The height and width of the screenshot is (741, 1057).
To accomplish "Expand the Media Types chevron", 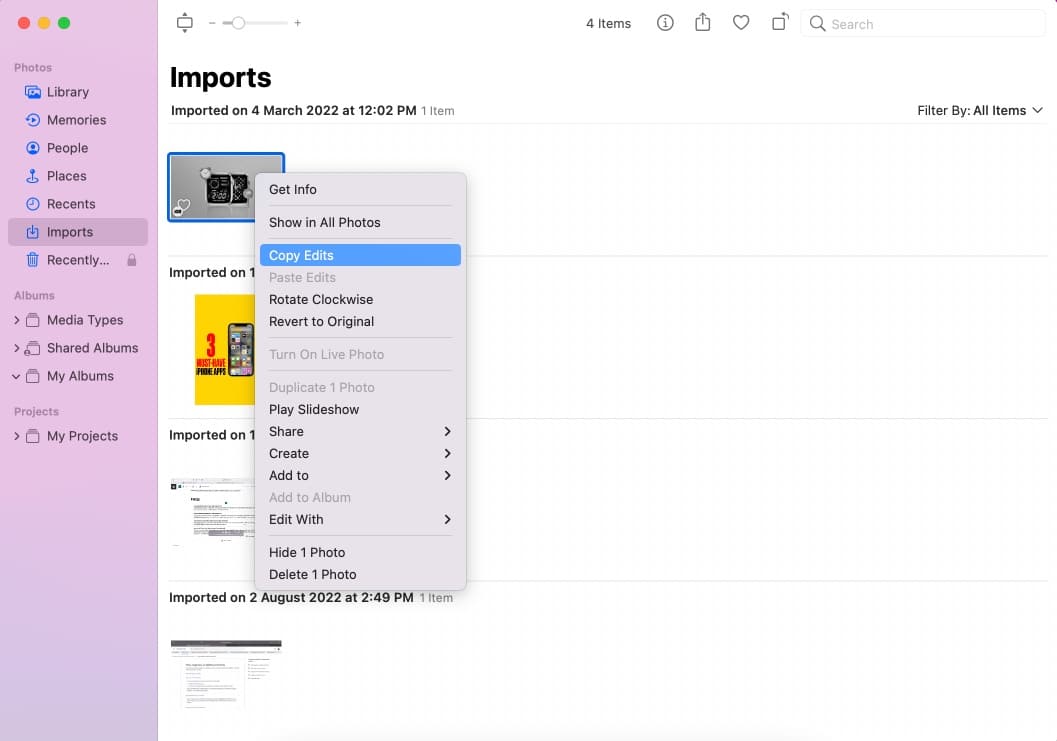I will pyautogui.click(x=16, y=320).
